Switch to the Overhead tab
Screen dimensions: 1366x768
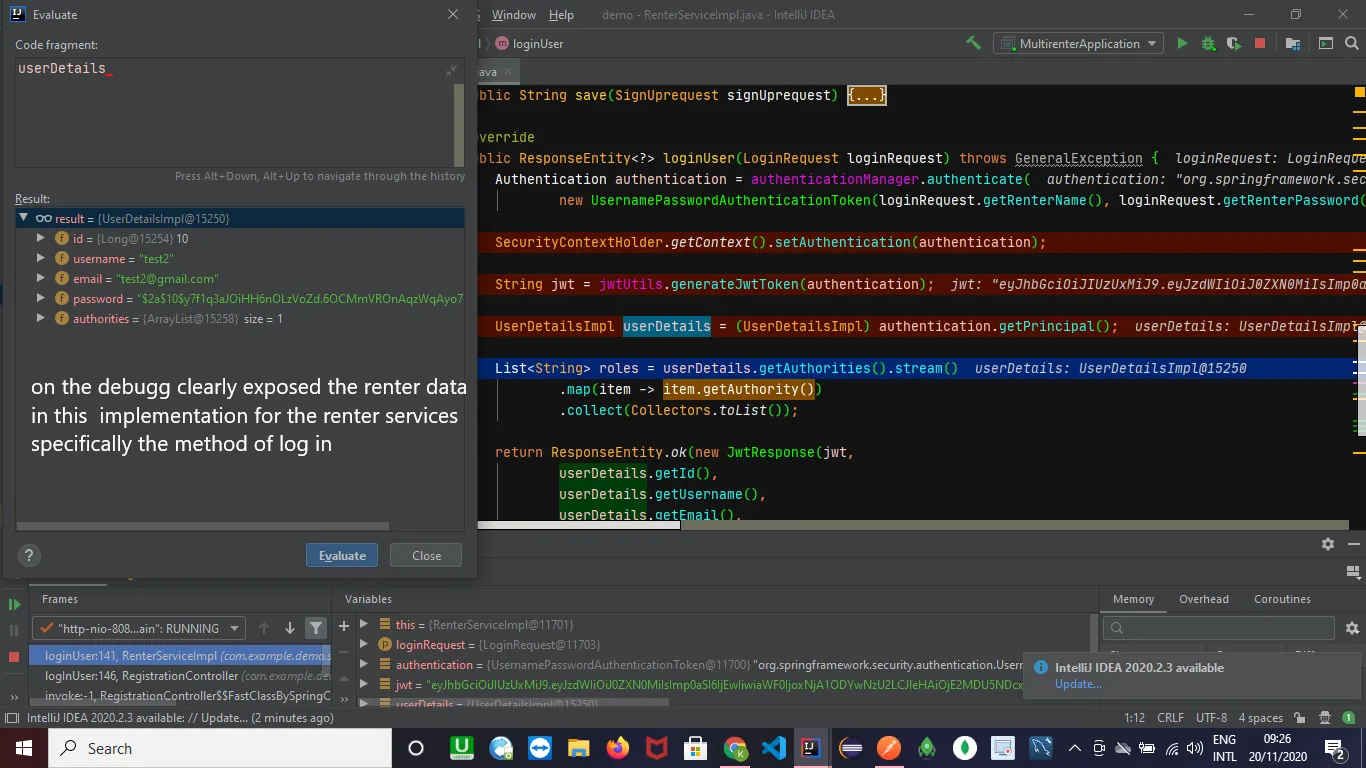1203,599
